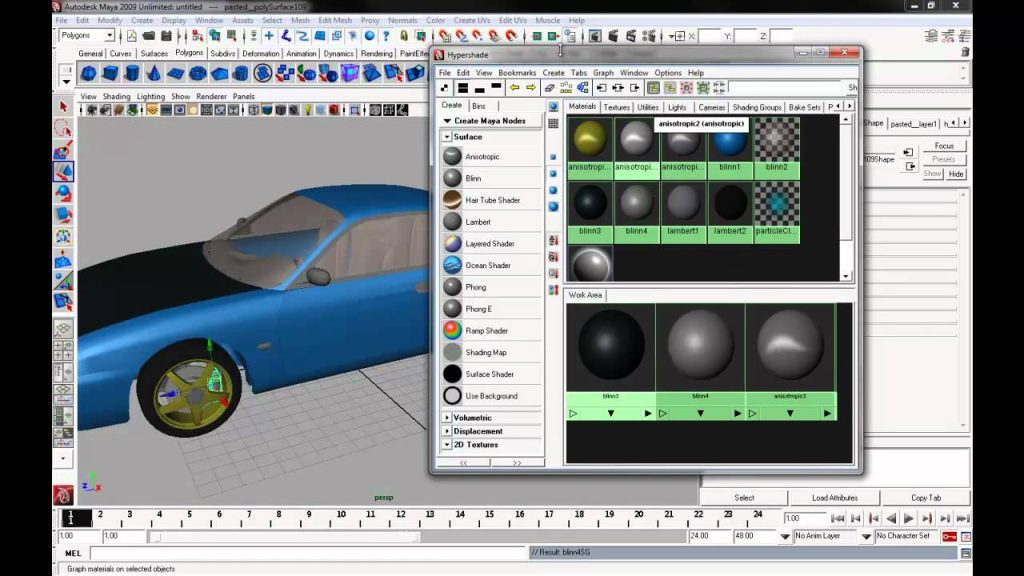Collapse the Surface node category
The width and height of the screenshot is (1024, 576).
447,137
